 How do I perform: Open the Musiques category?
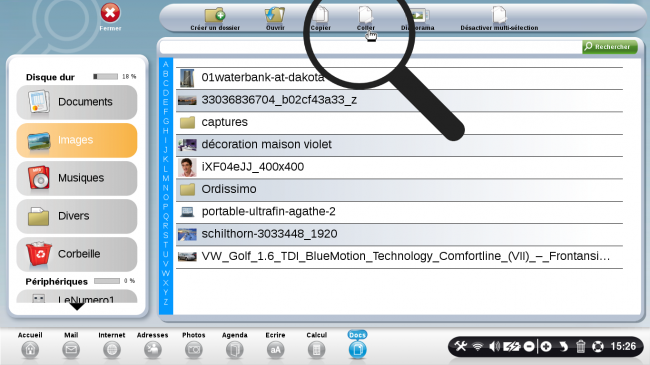pos(77,178)
